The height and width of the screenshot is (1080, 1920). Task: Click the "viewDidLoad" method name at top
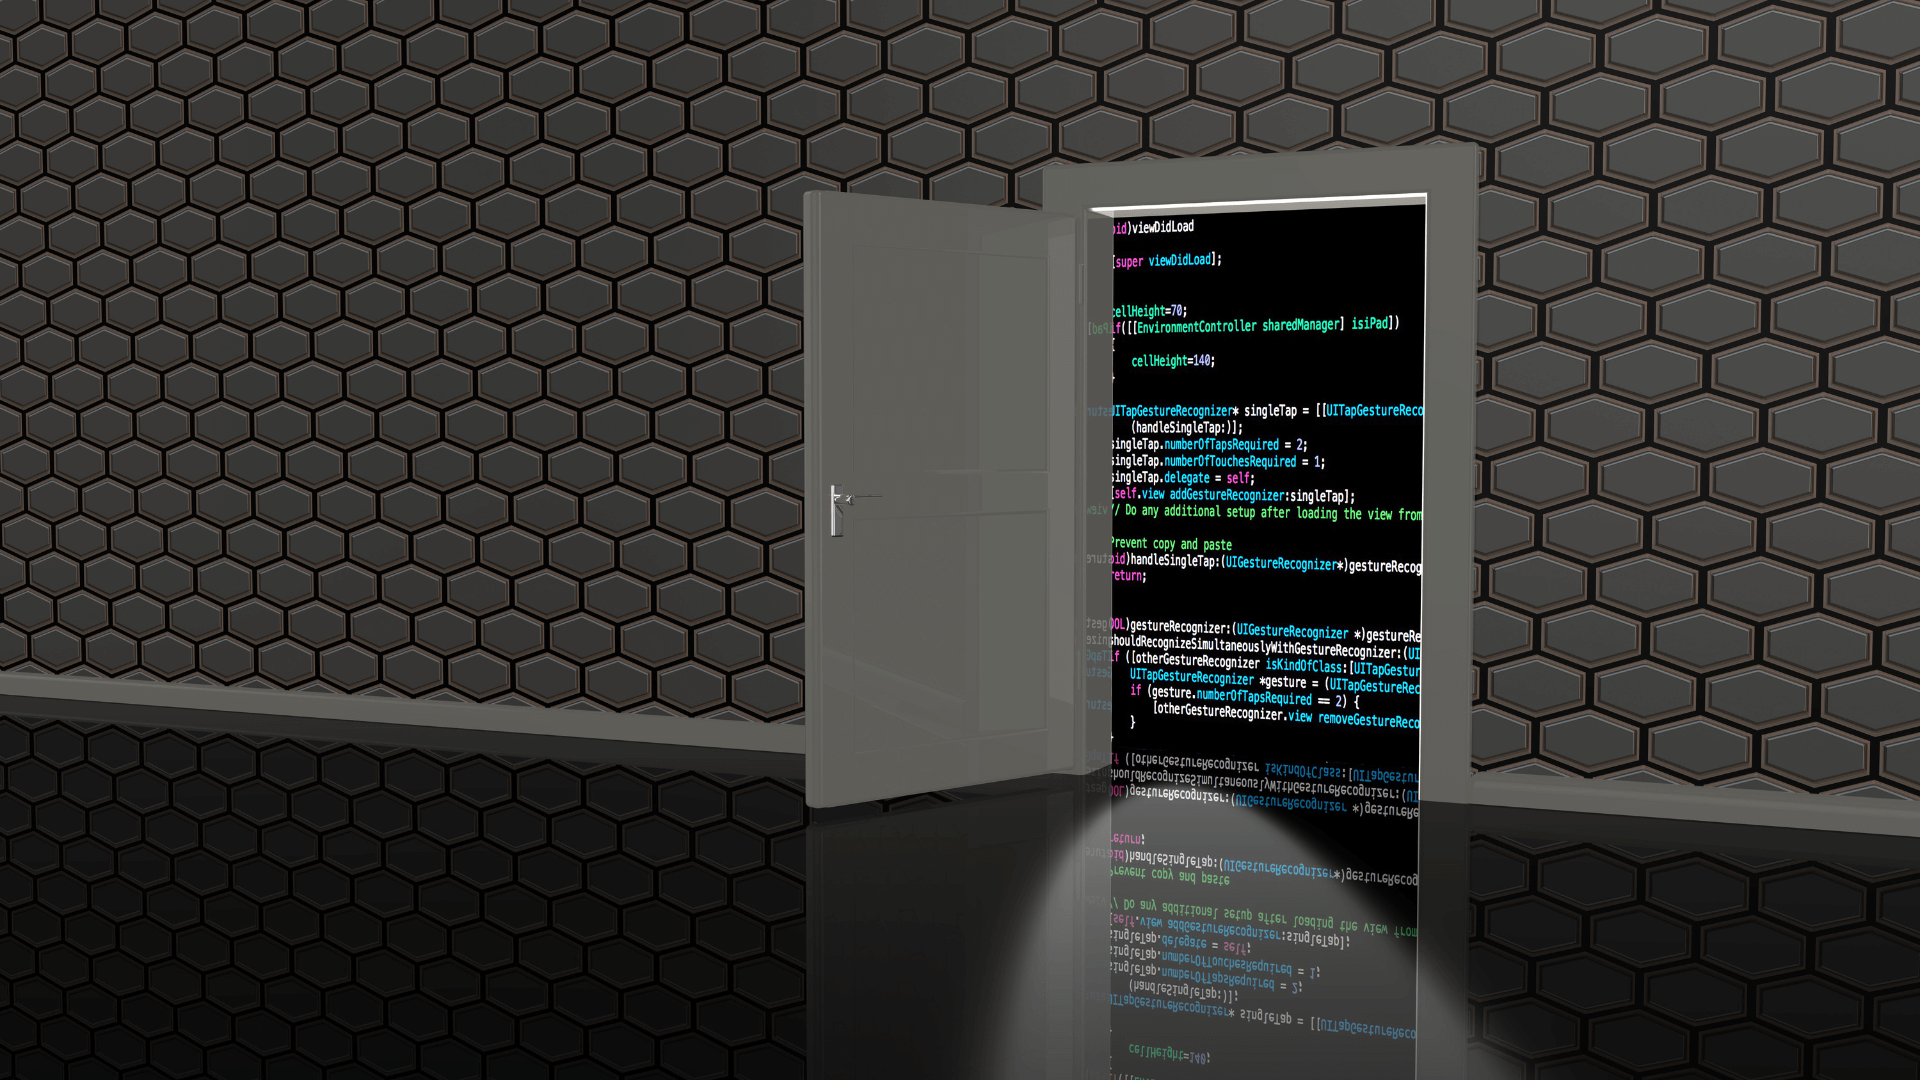click(1163, 227)
